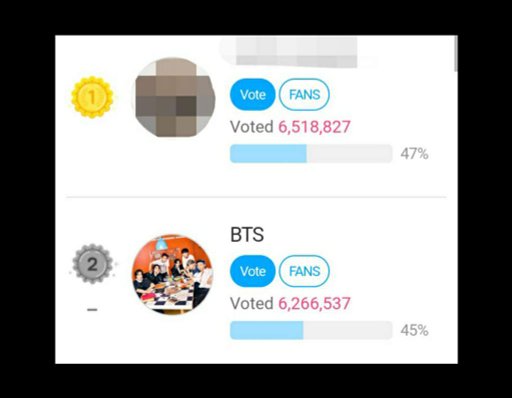This screenshot has height=398, width=512.
Task: Click the BTS 45% progress bar
Action: (311, 330)
